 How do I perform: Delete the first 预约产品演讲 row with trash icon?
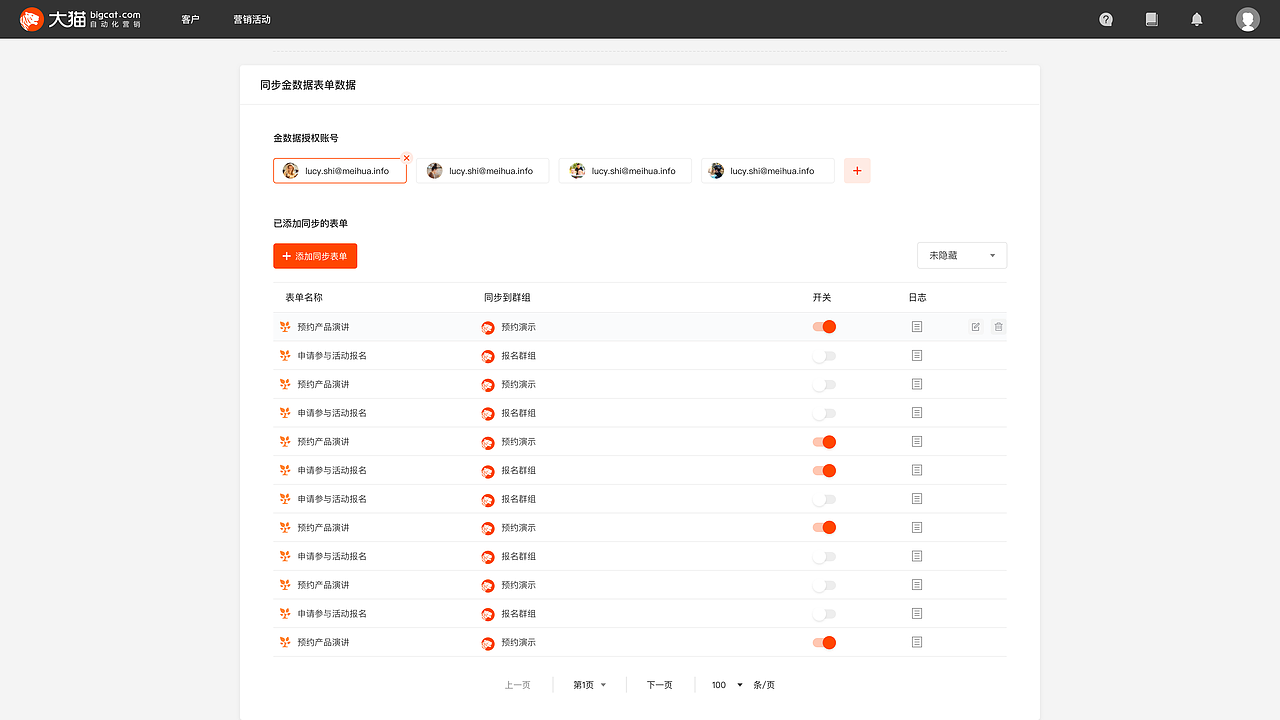coord(998,327)
